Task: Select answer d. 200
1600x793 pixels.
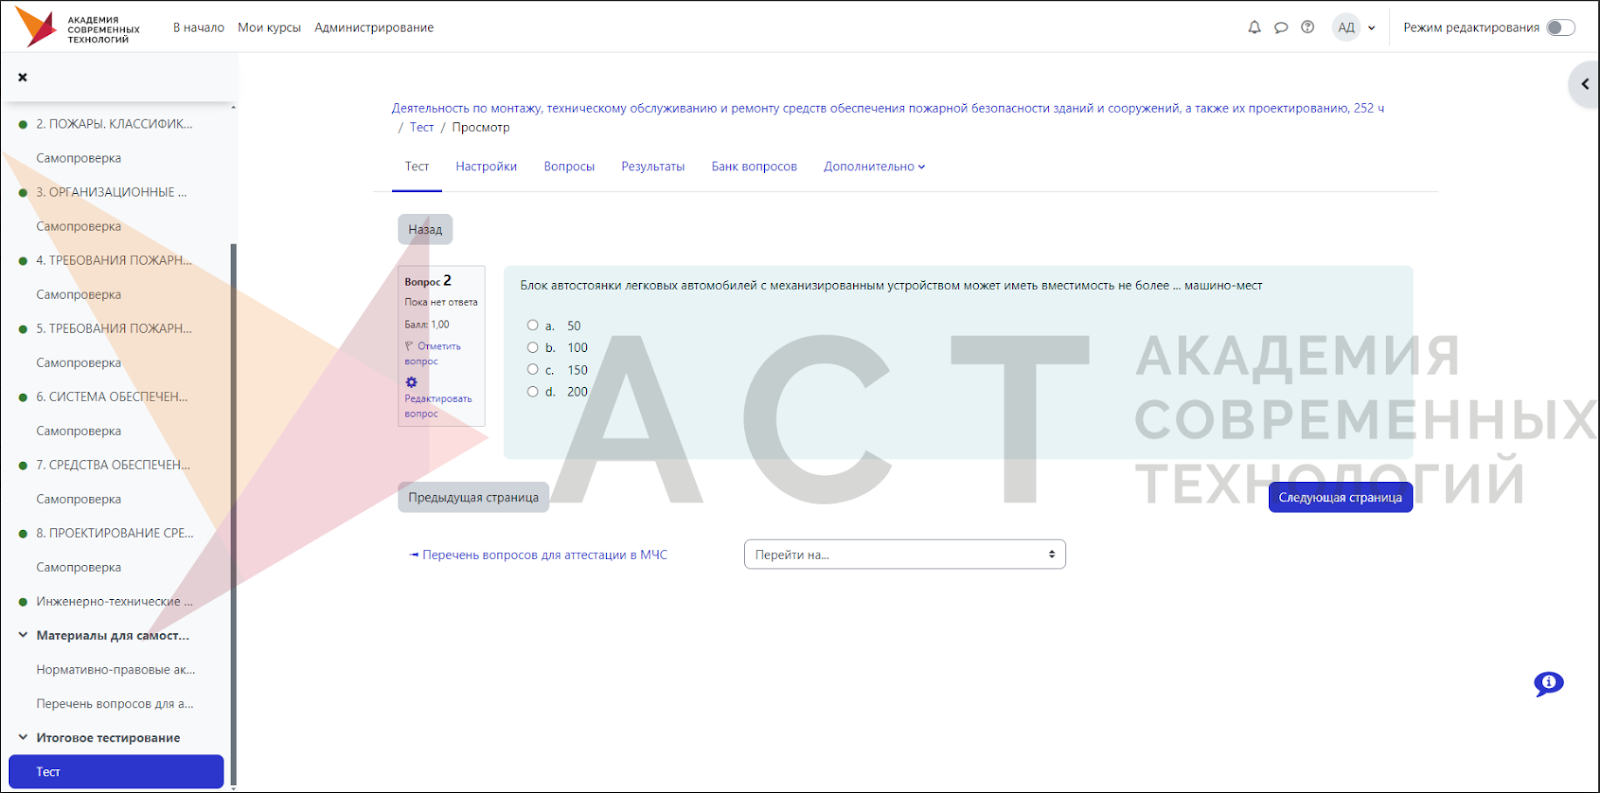Action: [533, 391]
